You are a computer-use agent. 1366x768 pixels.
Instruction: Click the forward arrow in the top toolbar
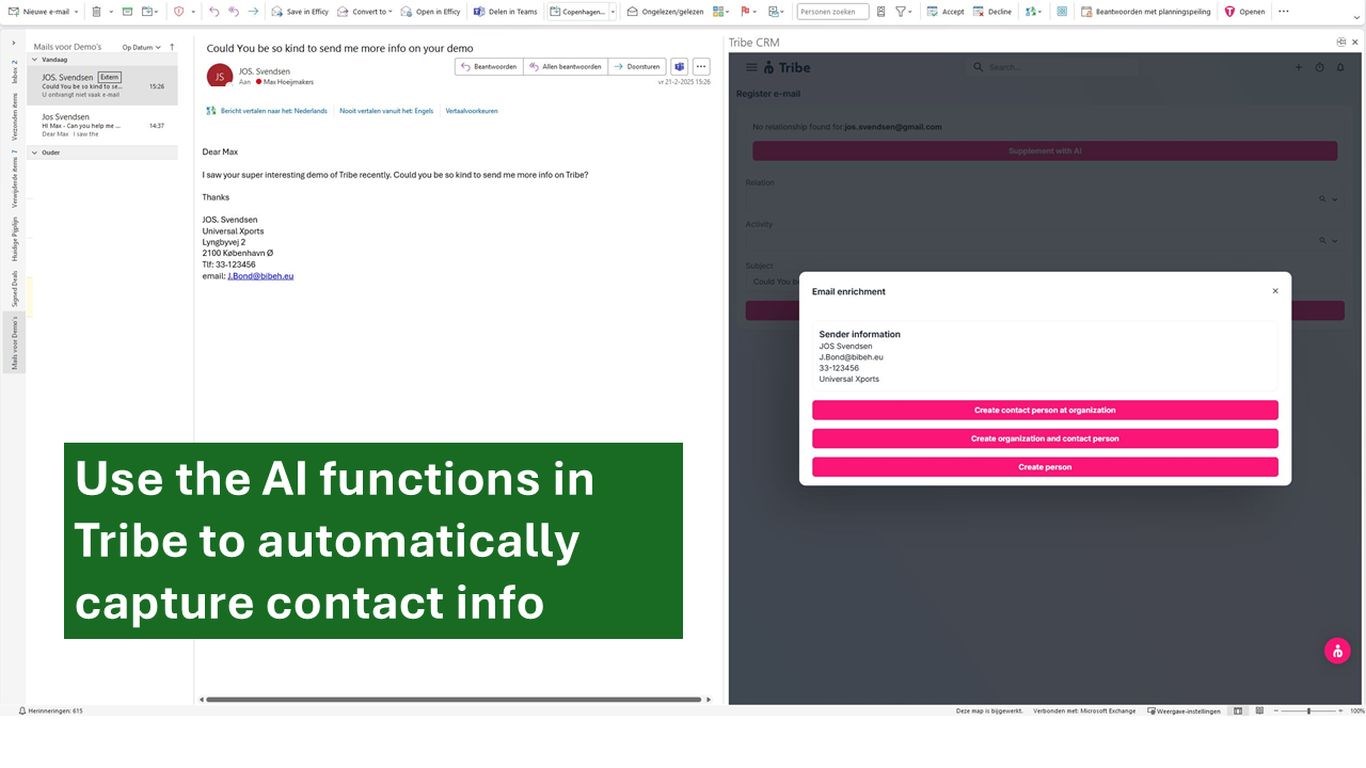coord(253,12)
